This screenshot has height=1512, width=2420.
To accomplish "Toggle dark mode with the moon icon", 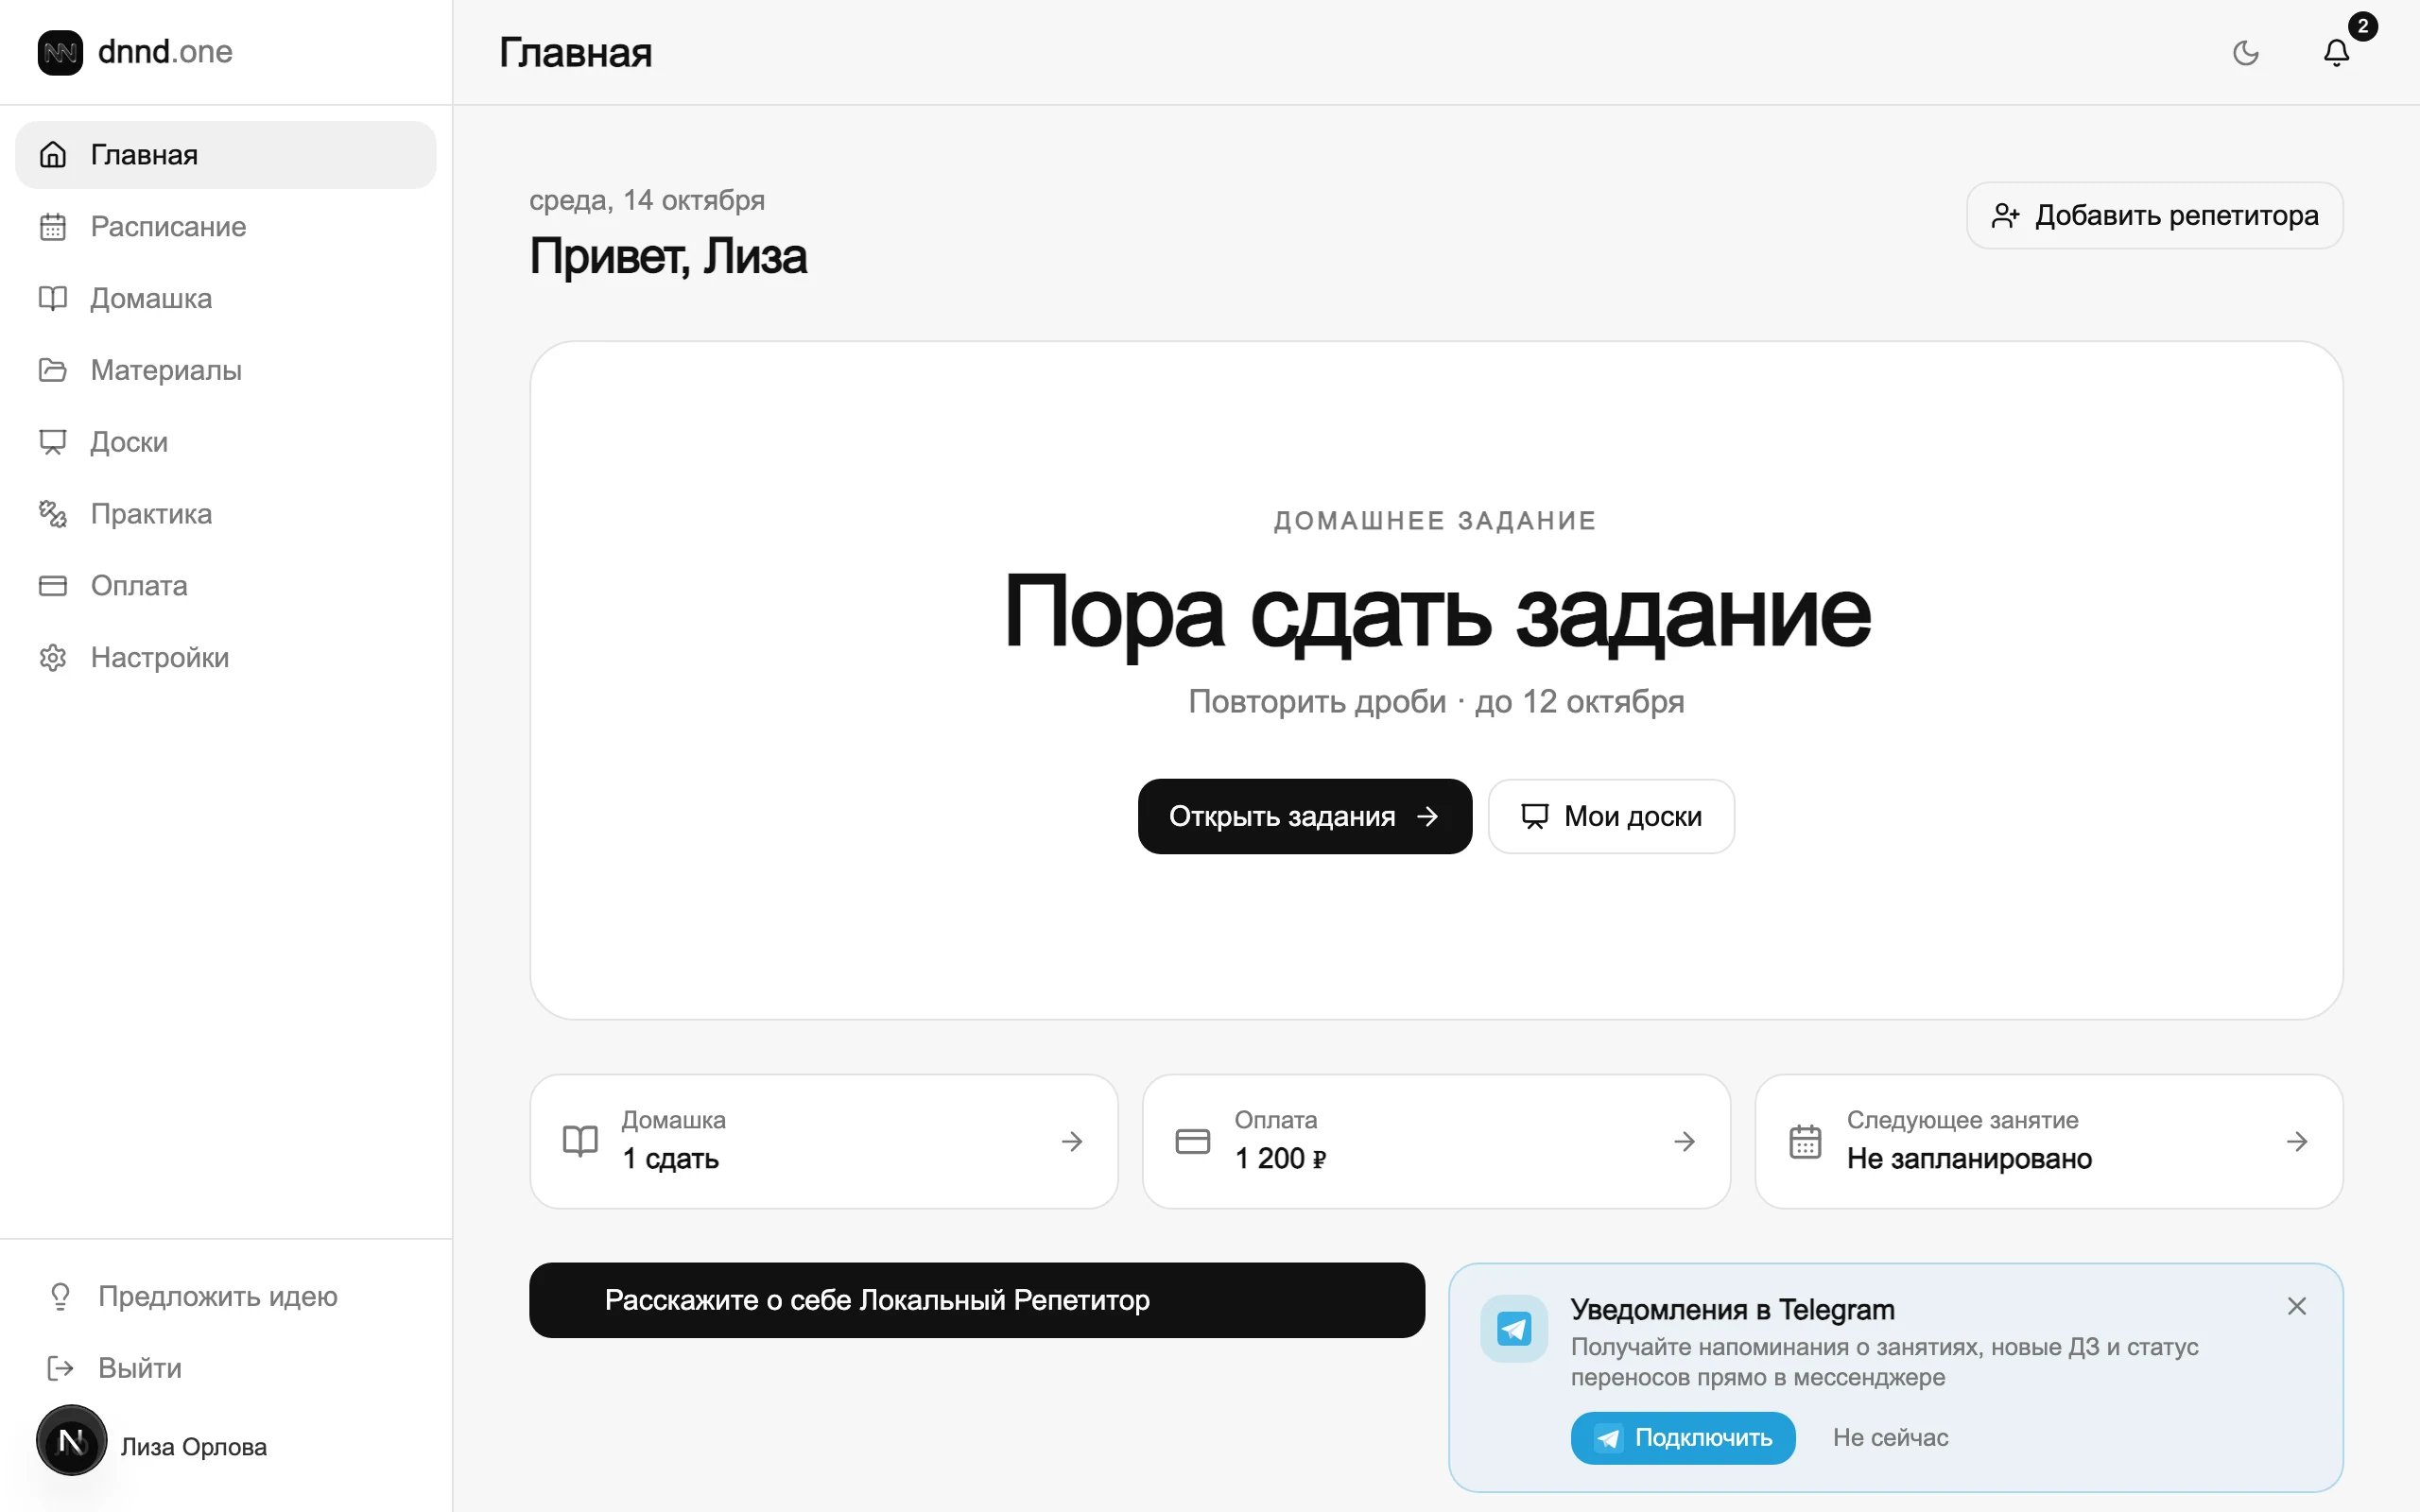I will [x=2246, y=52].
